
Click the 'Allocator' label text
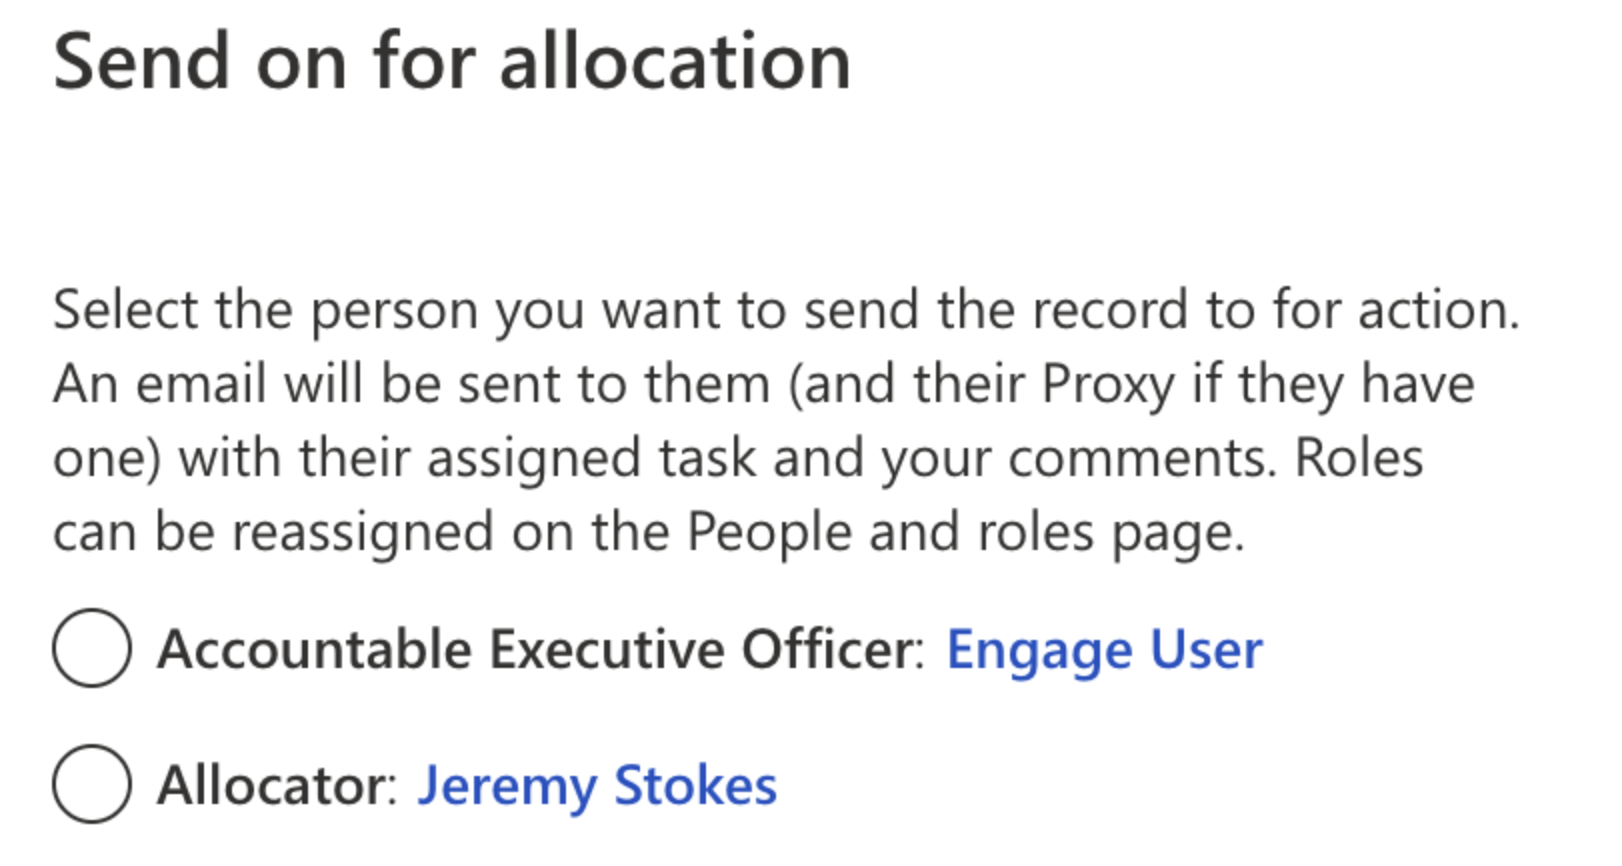click(x=276, y=786)
